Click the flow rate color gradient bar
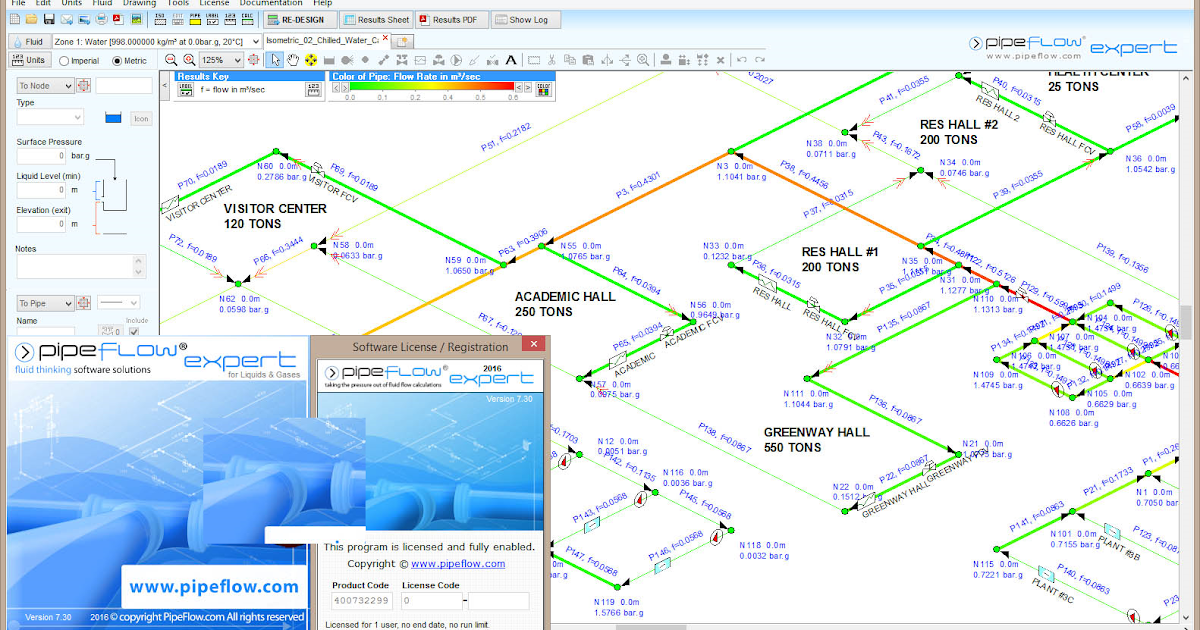 432,86
